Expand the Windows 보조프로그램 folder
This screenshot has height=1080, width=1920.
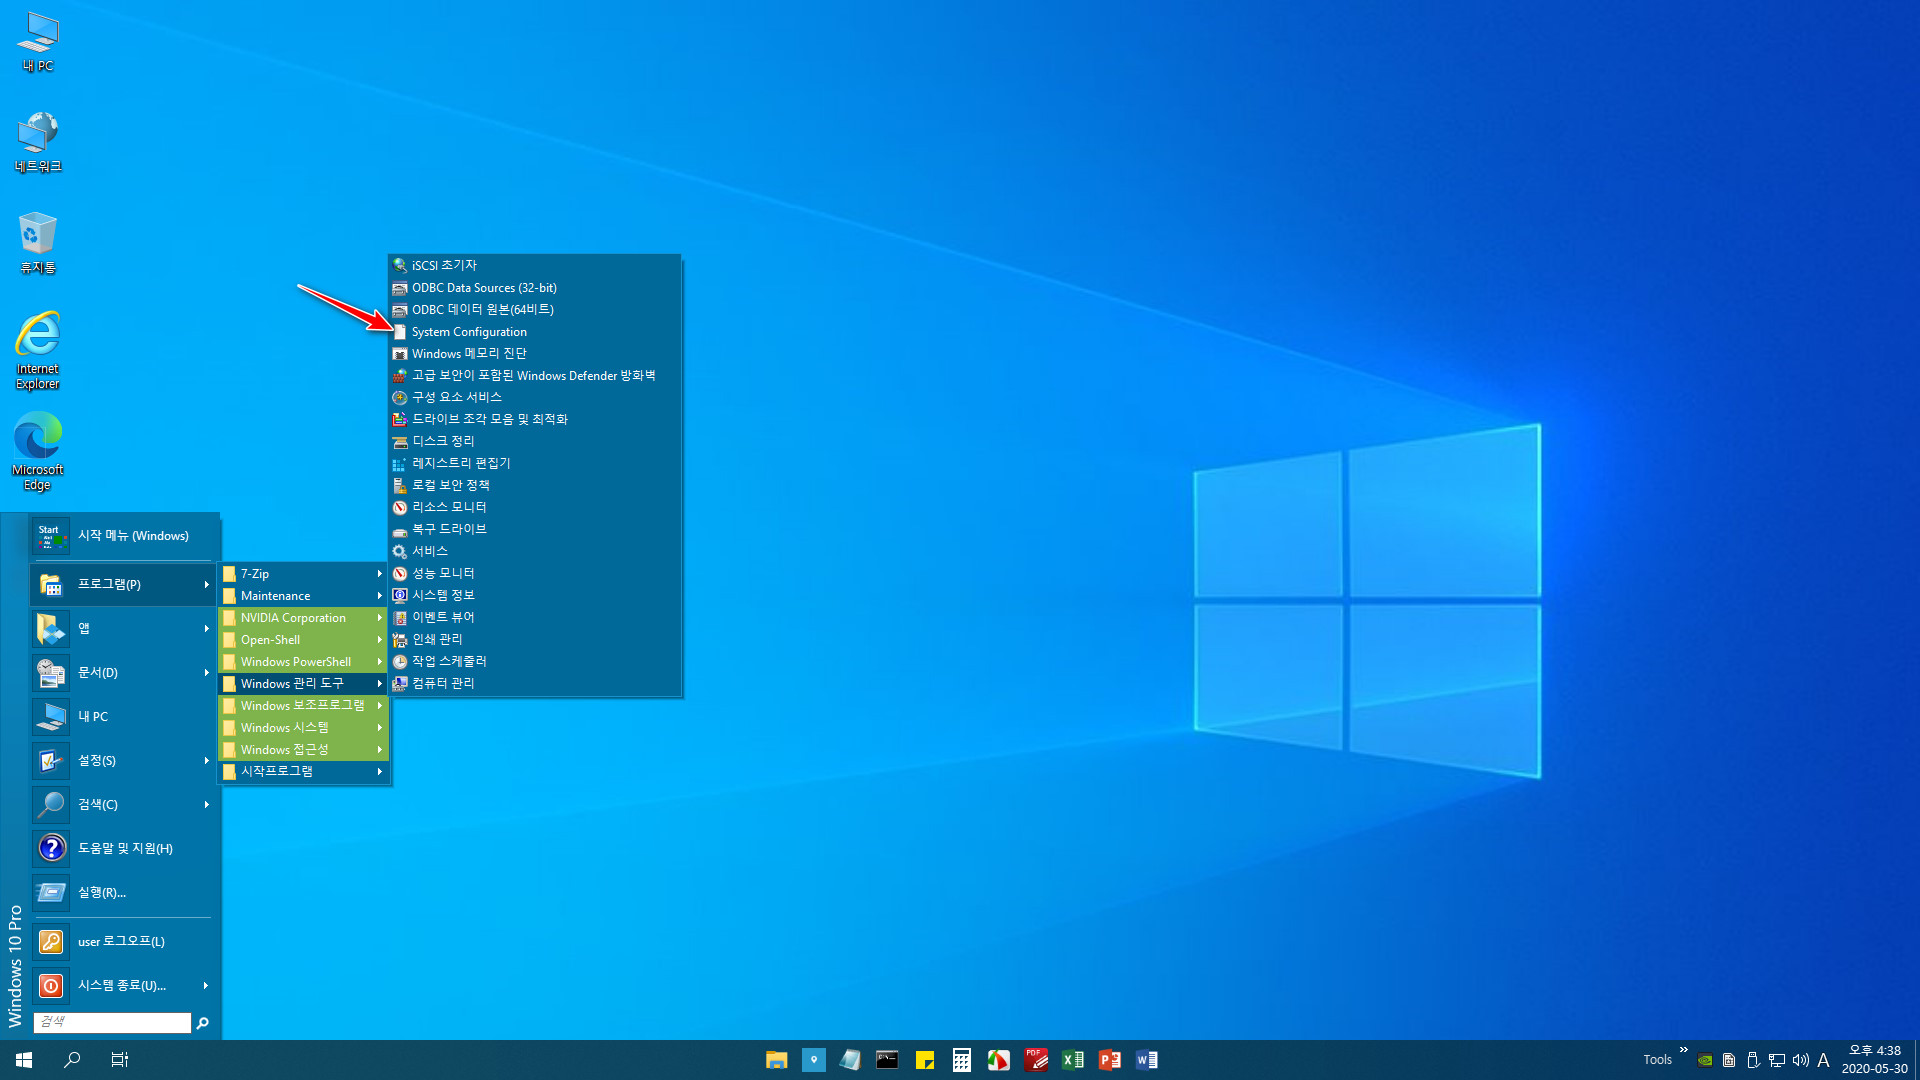[303, 706]
